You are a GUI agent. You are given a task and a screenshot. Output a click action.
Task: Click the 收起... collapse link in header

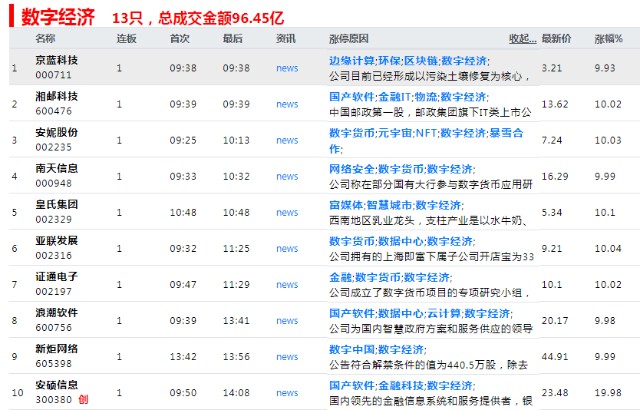point(522,39)
